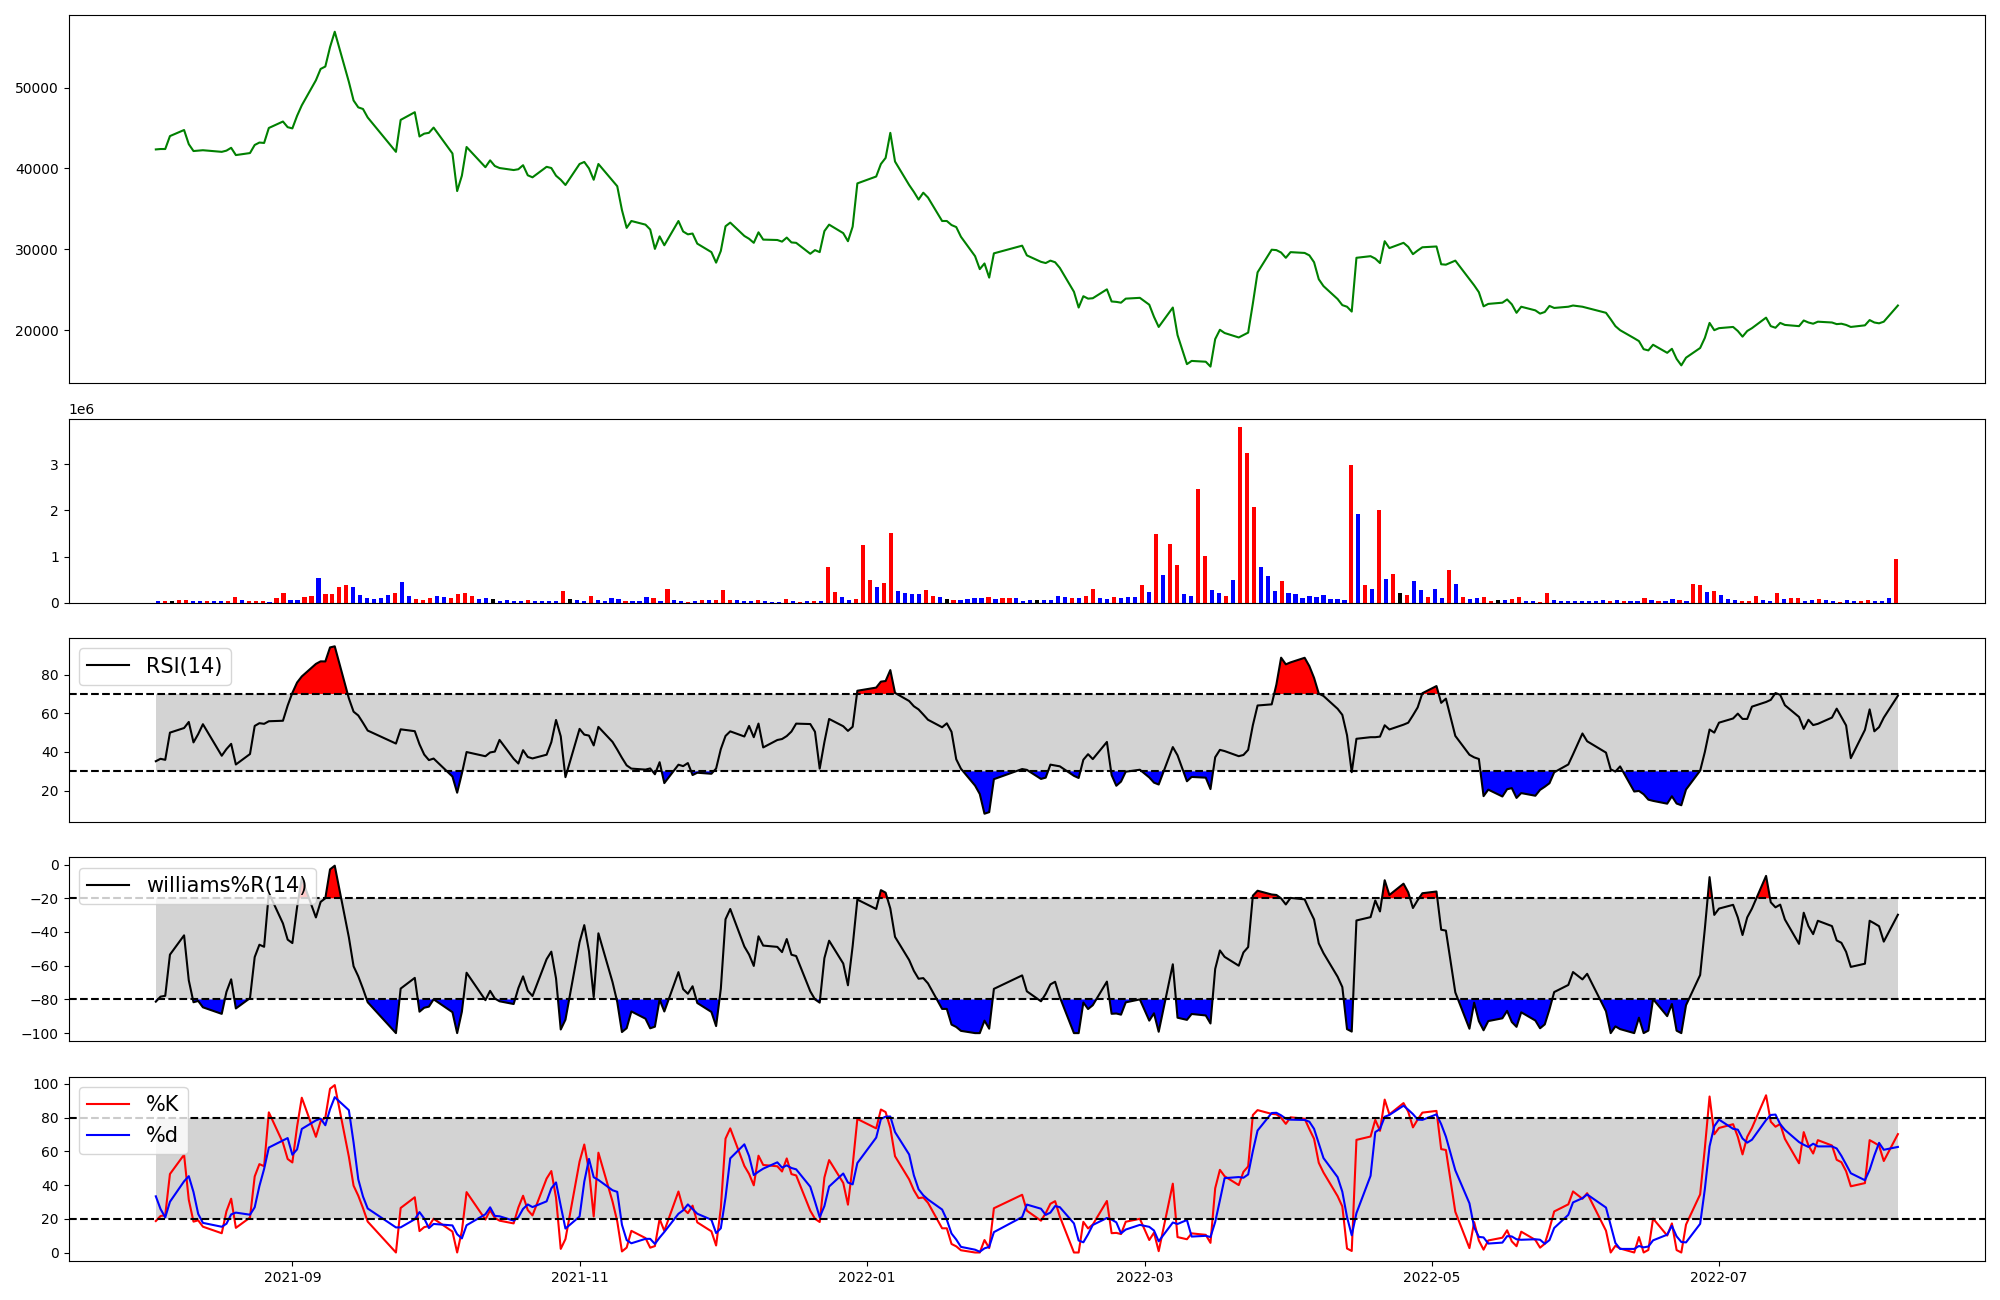Click the red %K legend line
The image size is (2000, 1300).
tap(108, 1104)
